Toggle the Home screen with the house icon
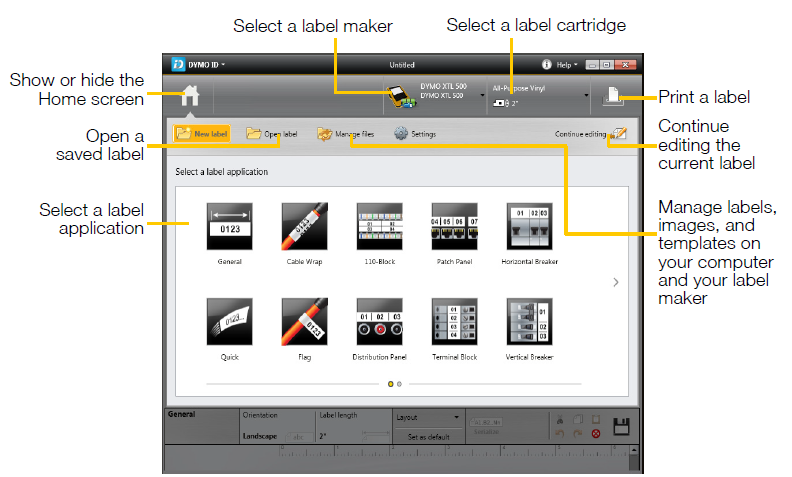The height and width of the screenshot is (477, 792). tap(190, 96)
